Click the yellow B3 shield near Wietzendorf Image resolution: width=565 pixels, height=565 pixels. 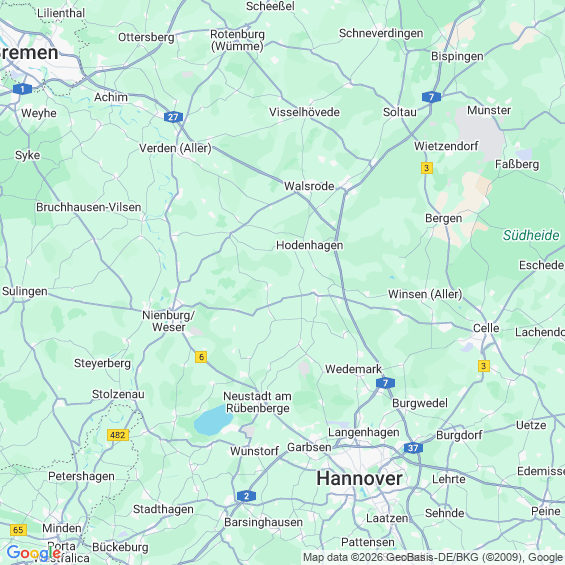click(x=427, y=168)
